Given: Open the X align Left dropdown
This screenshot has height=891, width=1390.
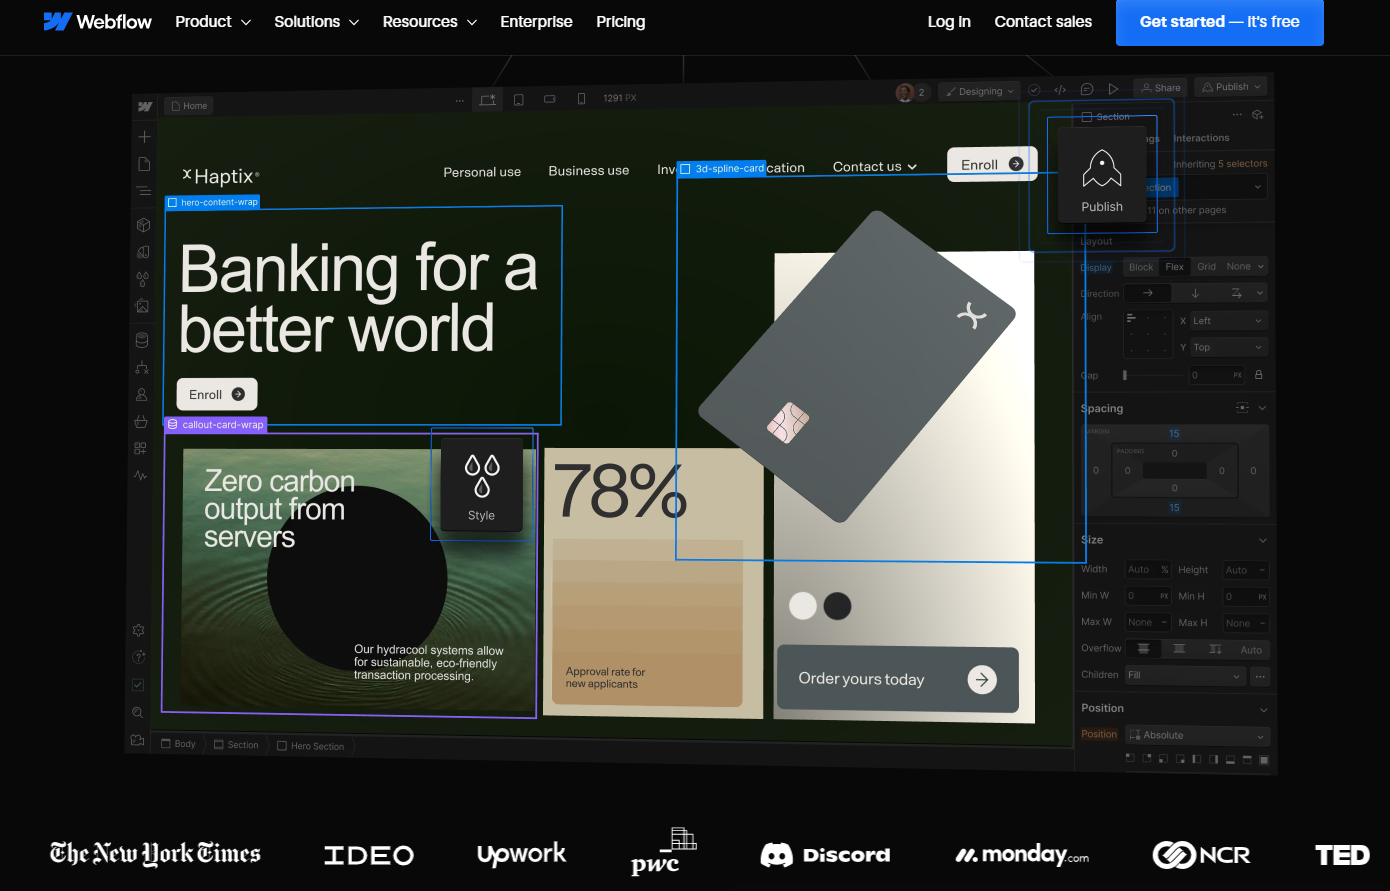Looking at the screenshot, I should click(x=1228, y=321).
